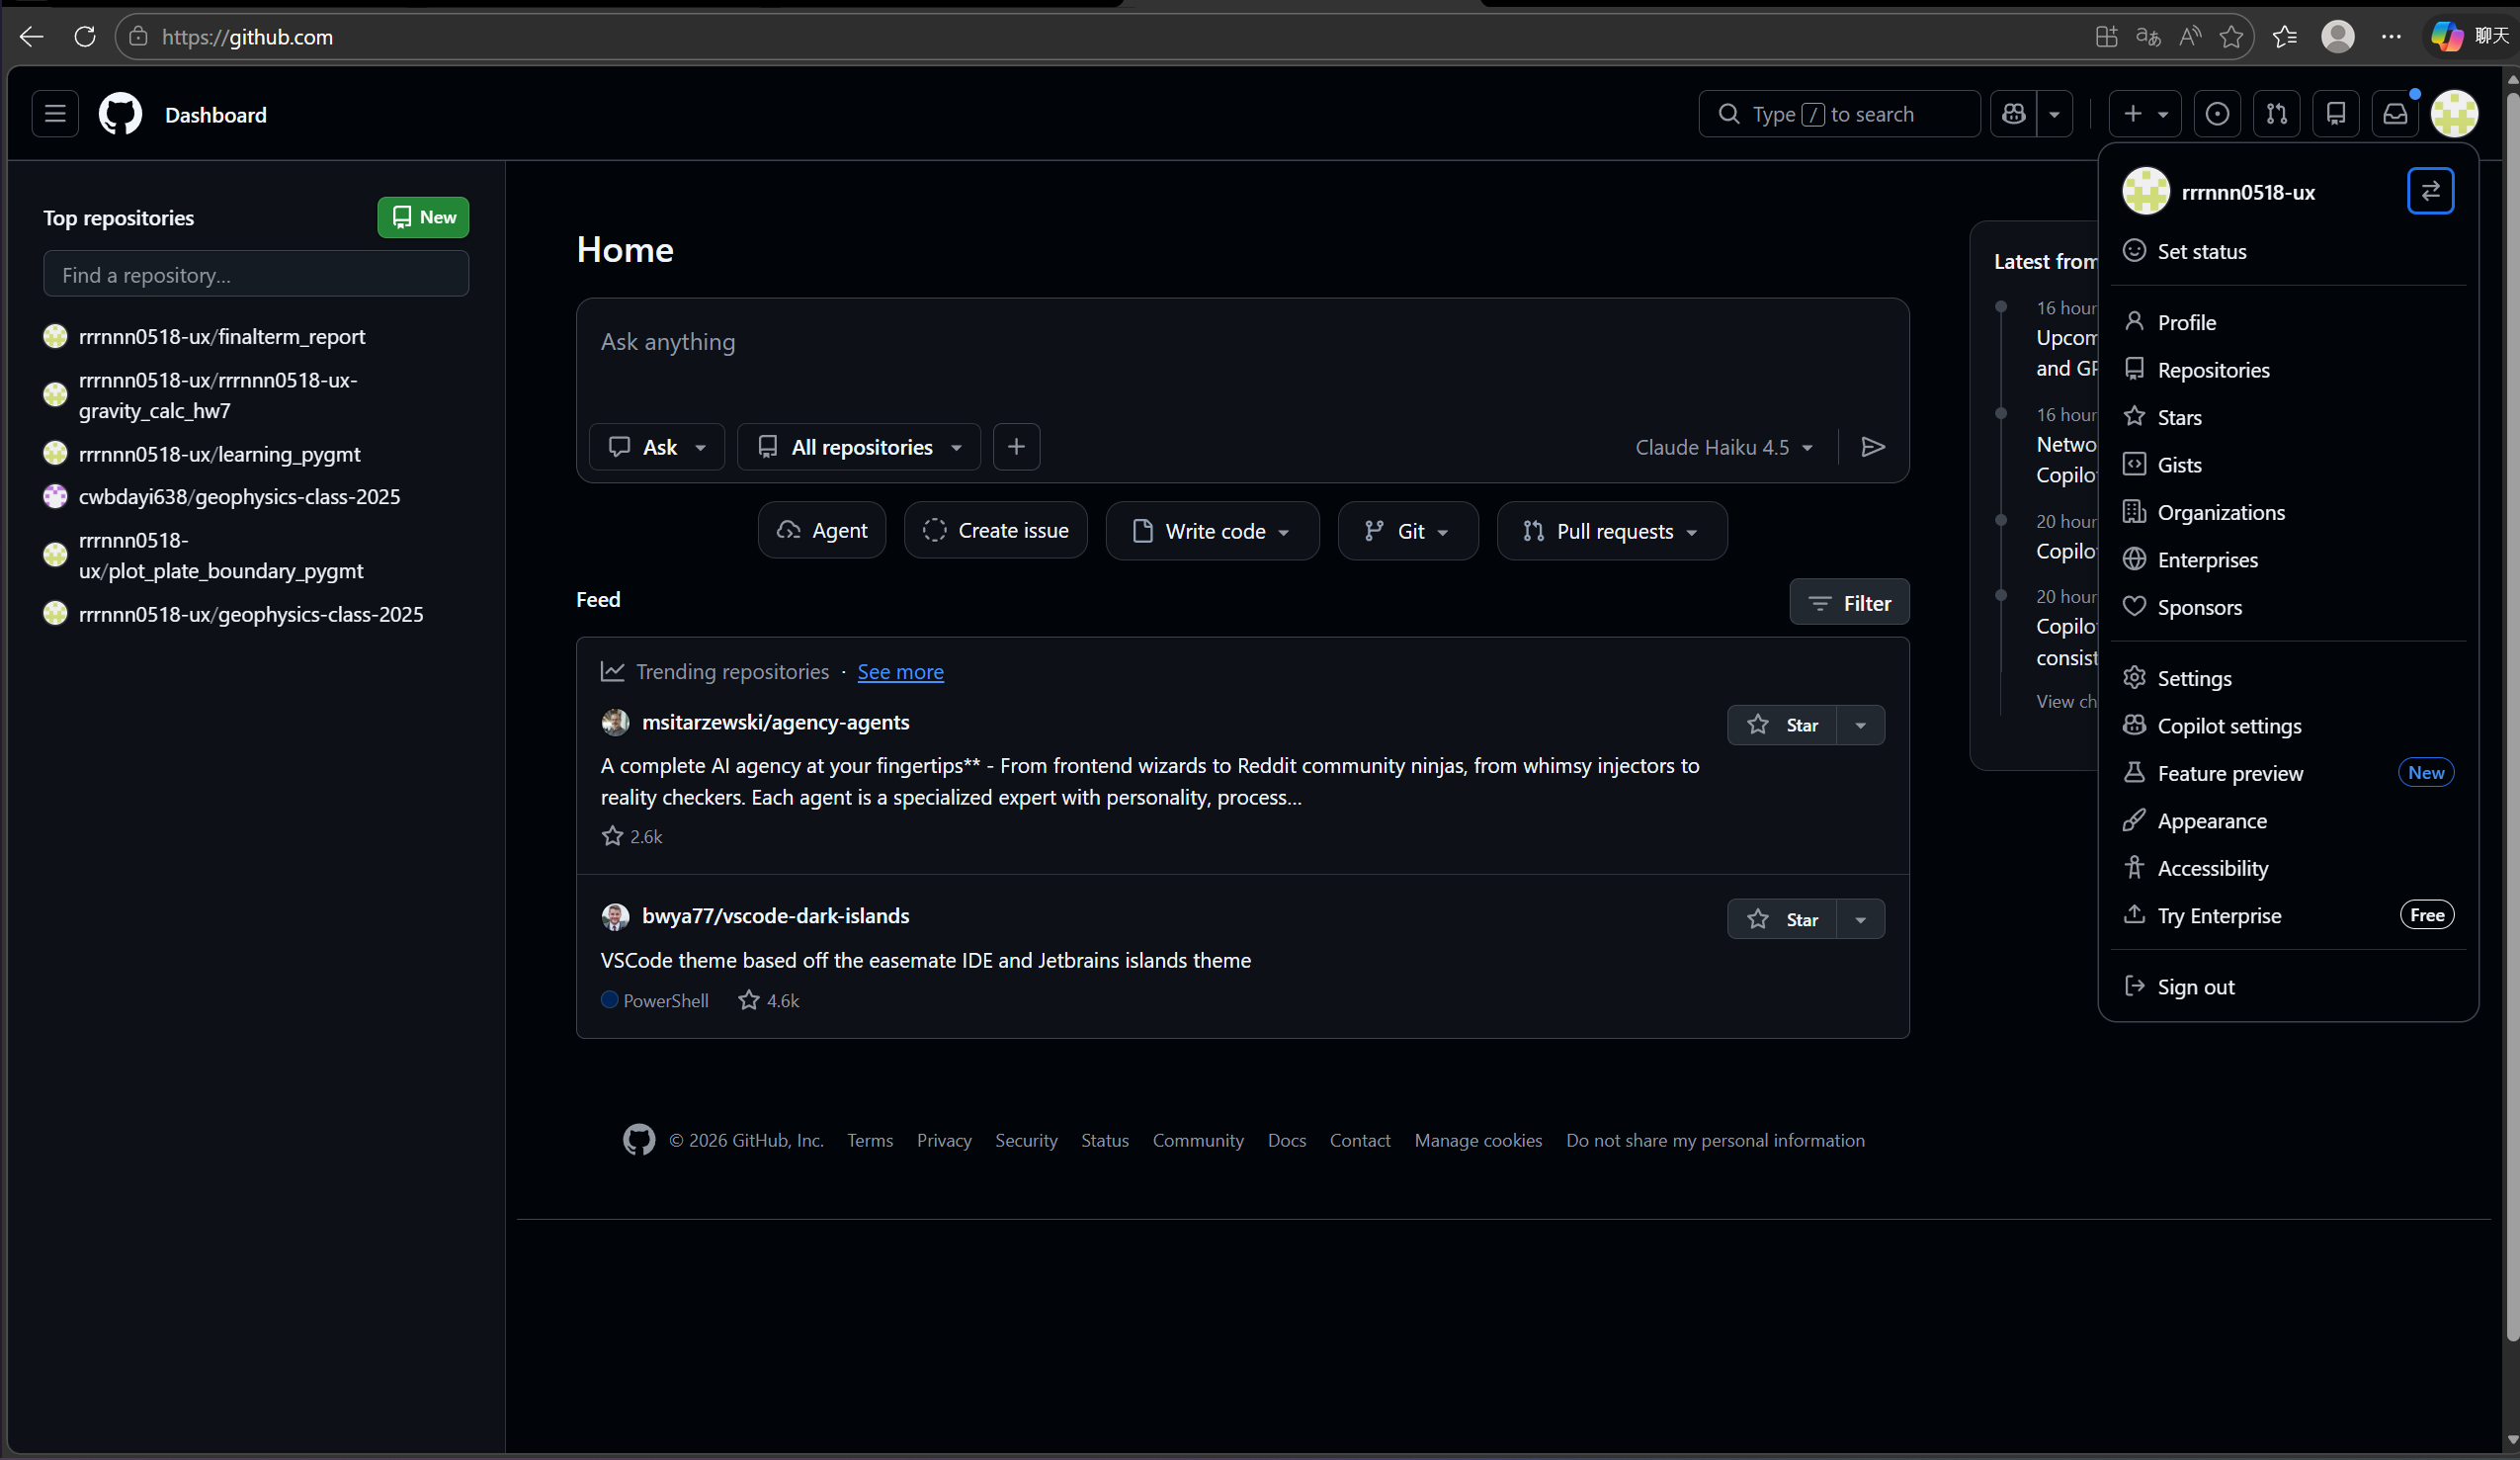Viewport: 2520px width, 1460px height.
Task: Click the user avatar in header
Action: point(2455,114)
